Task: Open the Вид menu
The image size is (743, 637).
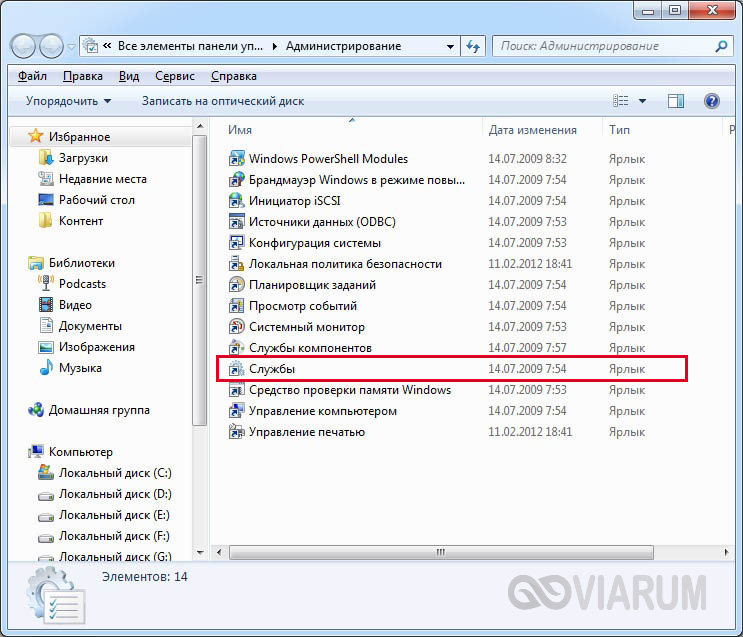Action: pyautogui.click(x=129, y=76)
